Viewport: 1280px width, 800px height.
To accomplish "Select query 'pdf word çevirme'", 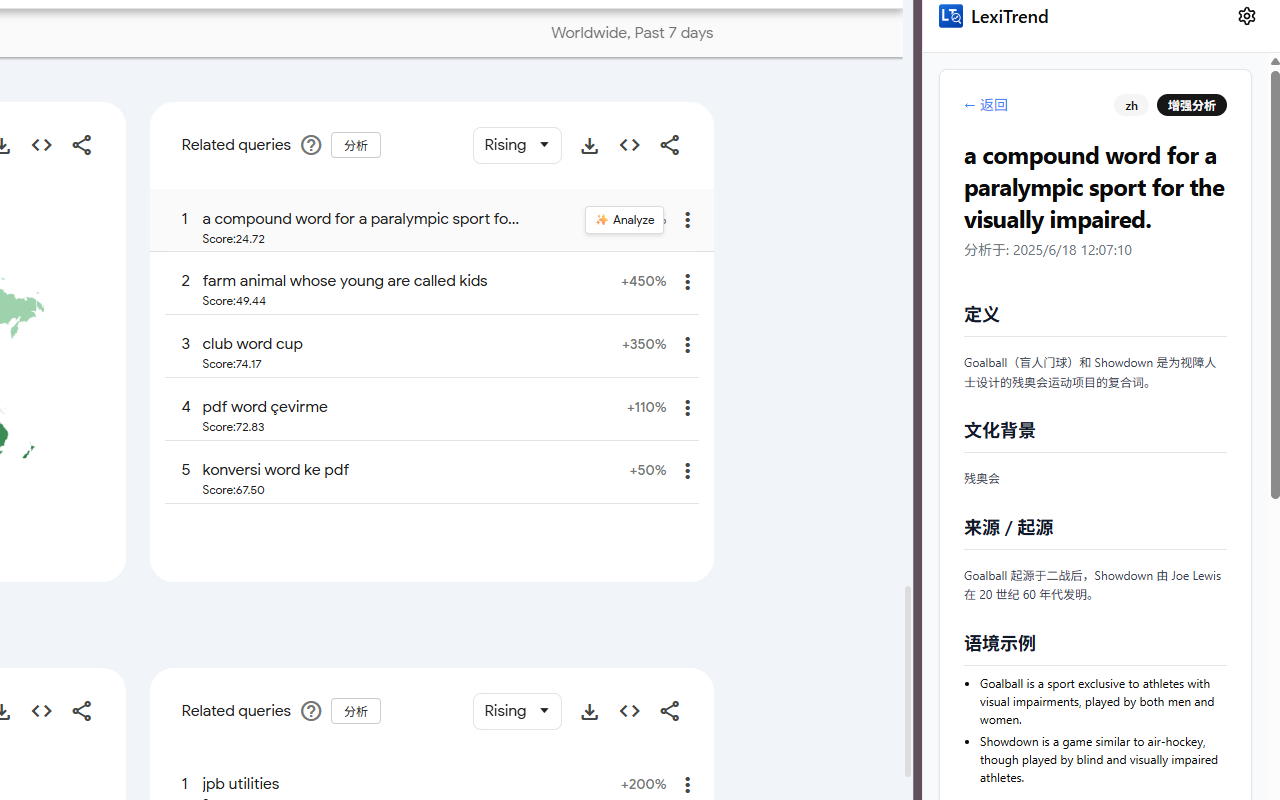I will click(265, 407).
